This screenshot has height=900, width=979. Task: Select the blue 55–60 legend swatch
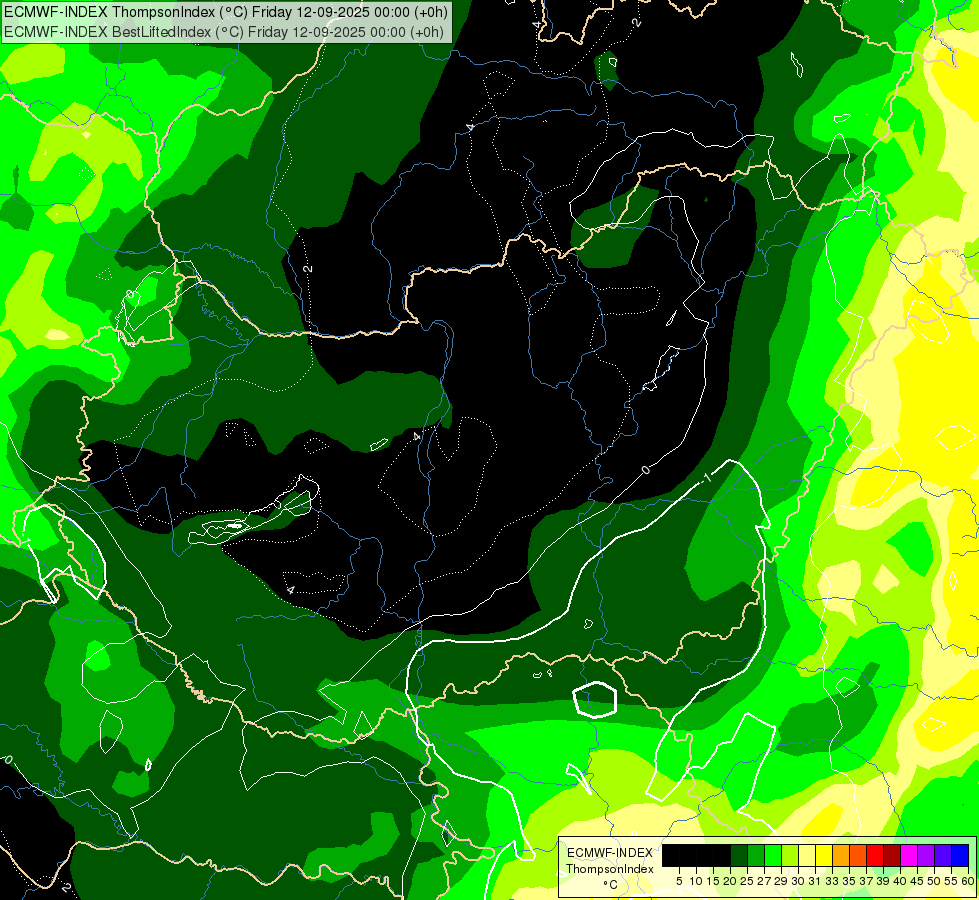coord(960,855)
